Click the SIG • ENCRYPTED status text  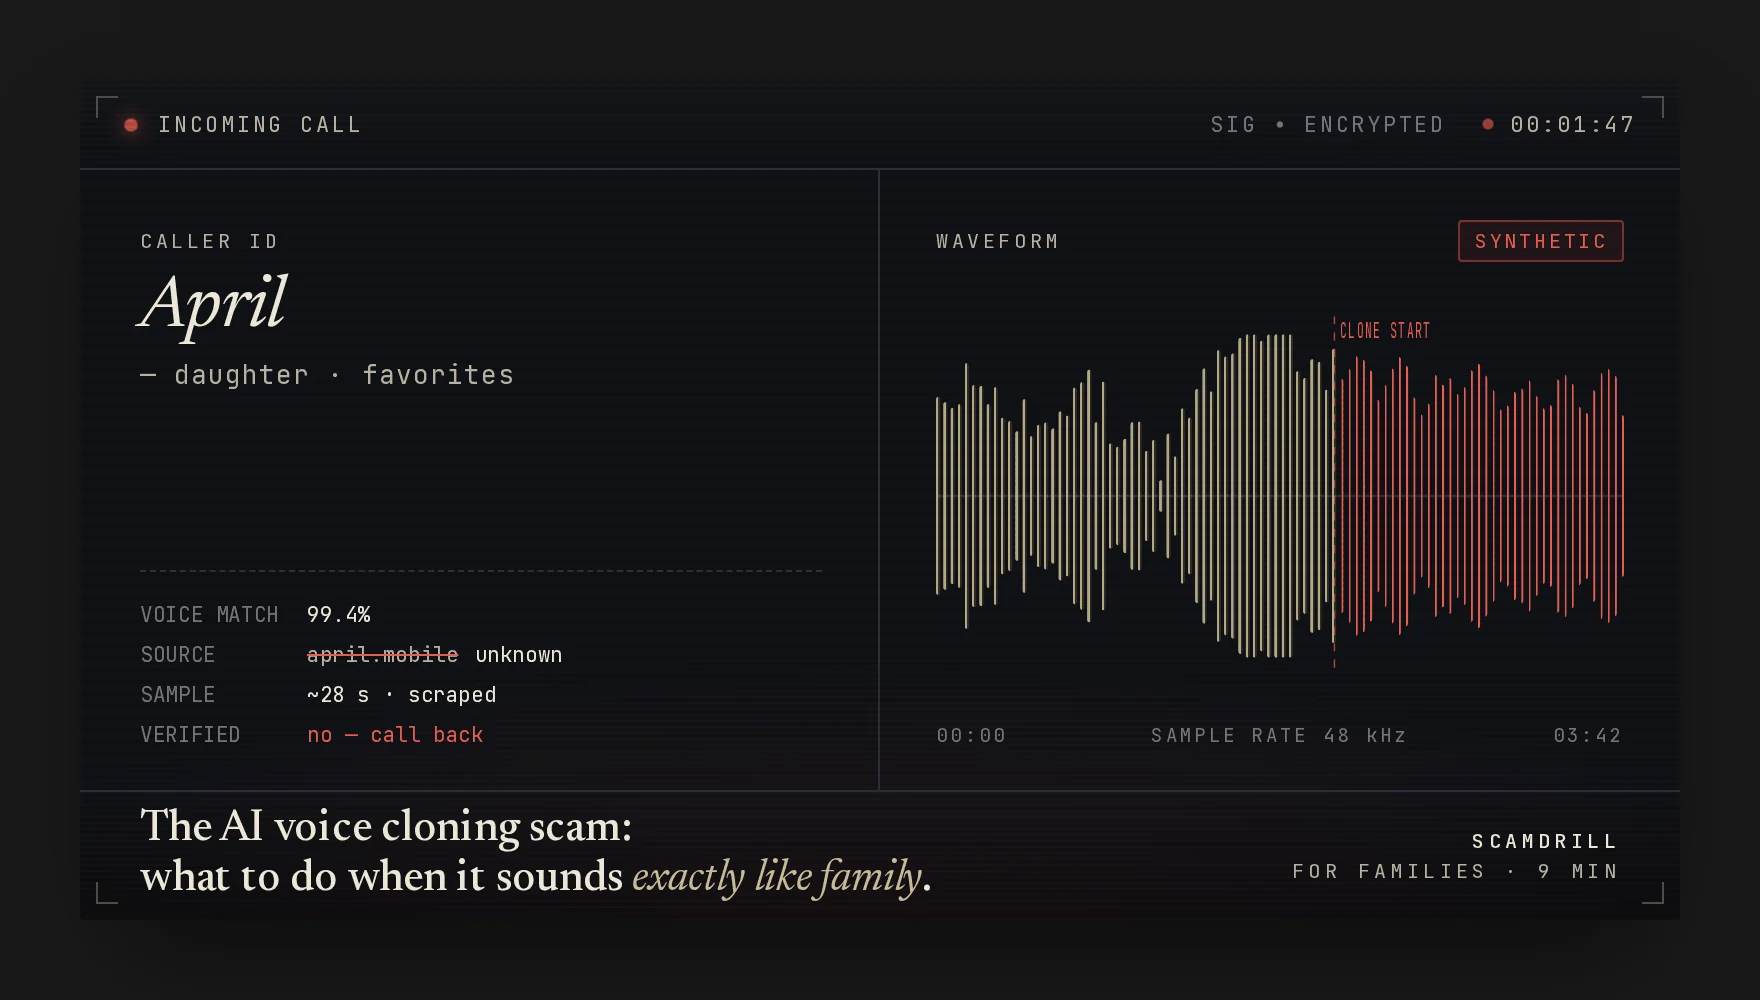(1327, 125)
